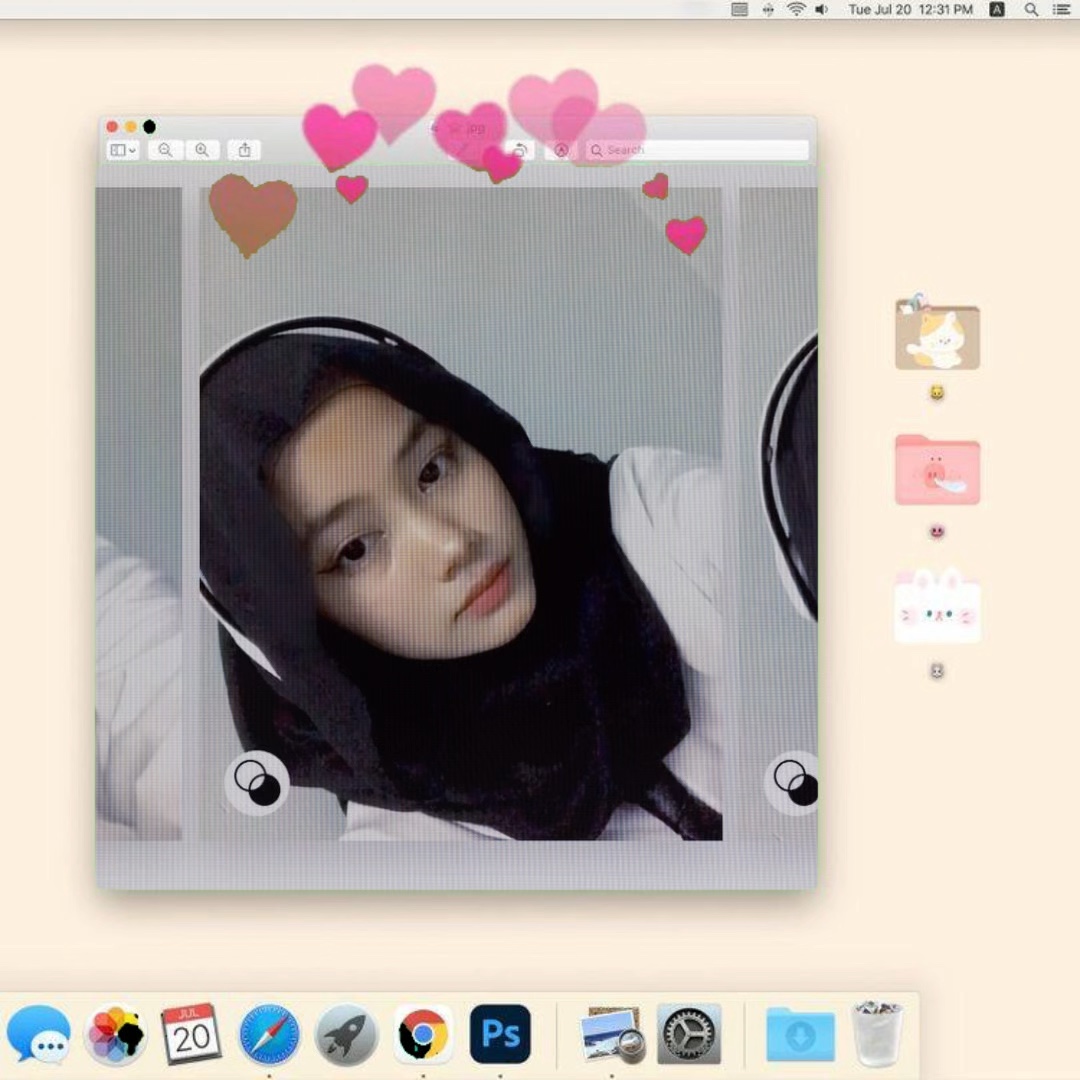Screen dimensions: 1080x1080
Task: Click the zoom out magnifier button
Action: (165, 150)
